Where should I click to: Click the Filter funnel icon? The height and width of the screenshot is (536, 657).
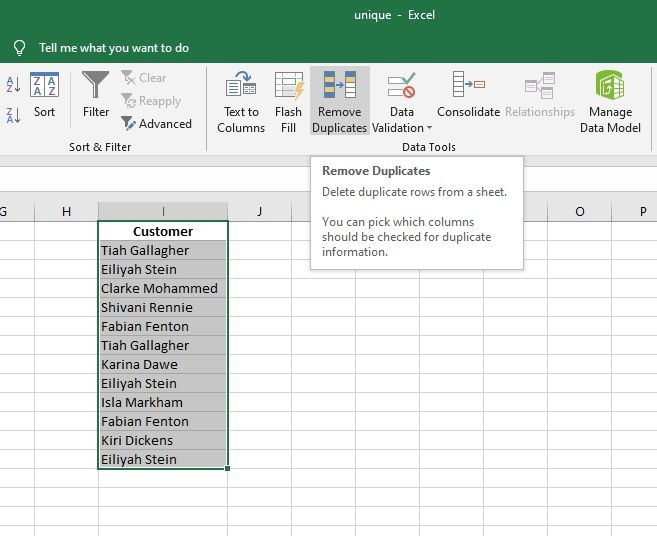tap(96, 87)
